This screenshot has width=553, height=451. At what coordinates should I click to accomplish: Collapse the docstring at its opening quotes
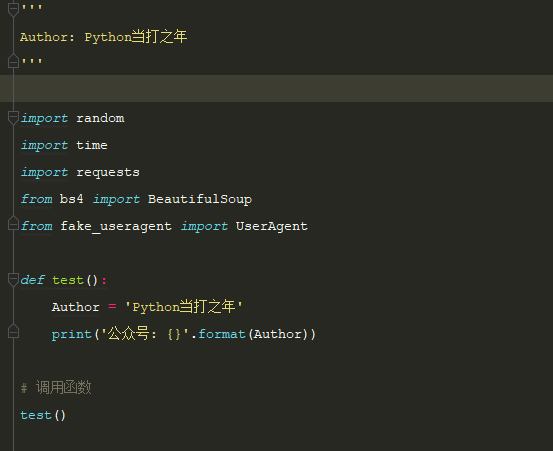[13, 9]
